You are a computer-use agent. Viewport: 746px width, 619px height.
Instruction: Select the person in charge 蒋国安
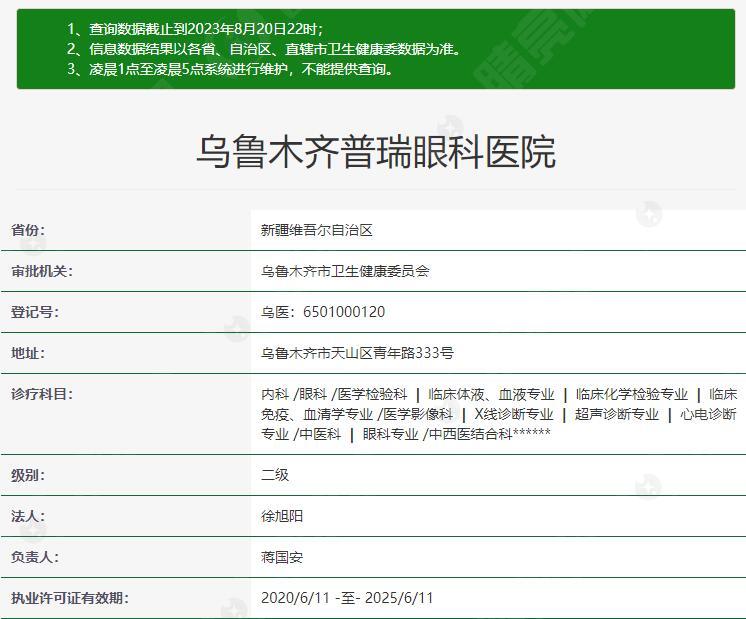[x=282, y=557]
